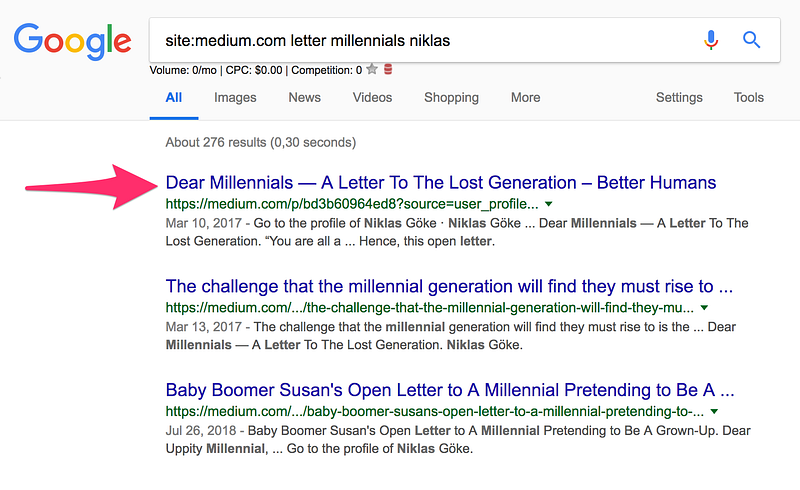
Task: Go to the Videos tab
Action: (372, 98)
